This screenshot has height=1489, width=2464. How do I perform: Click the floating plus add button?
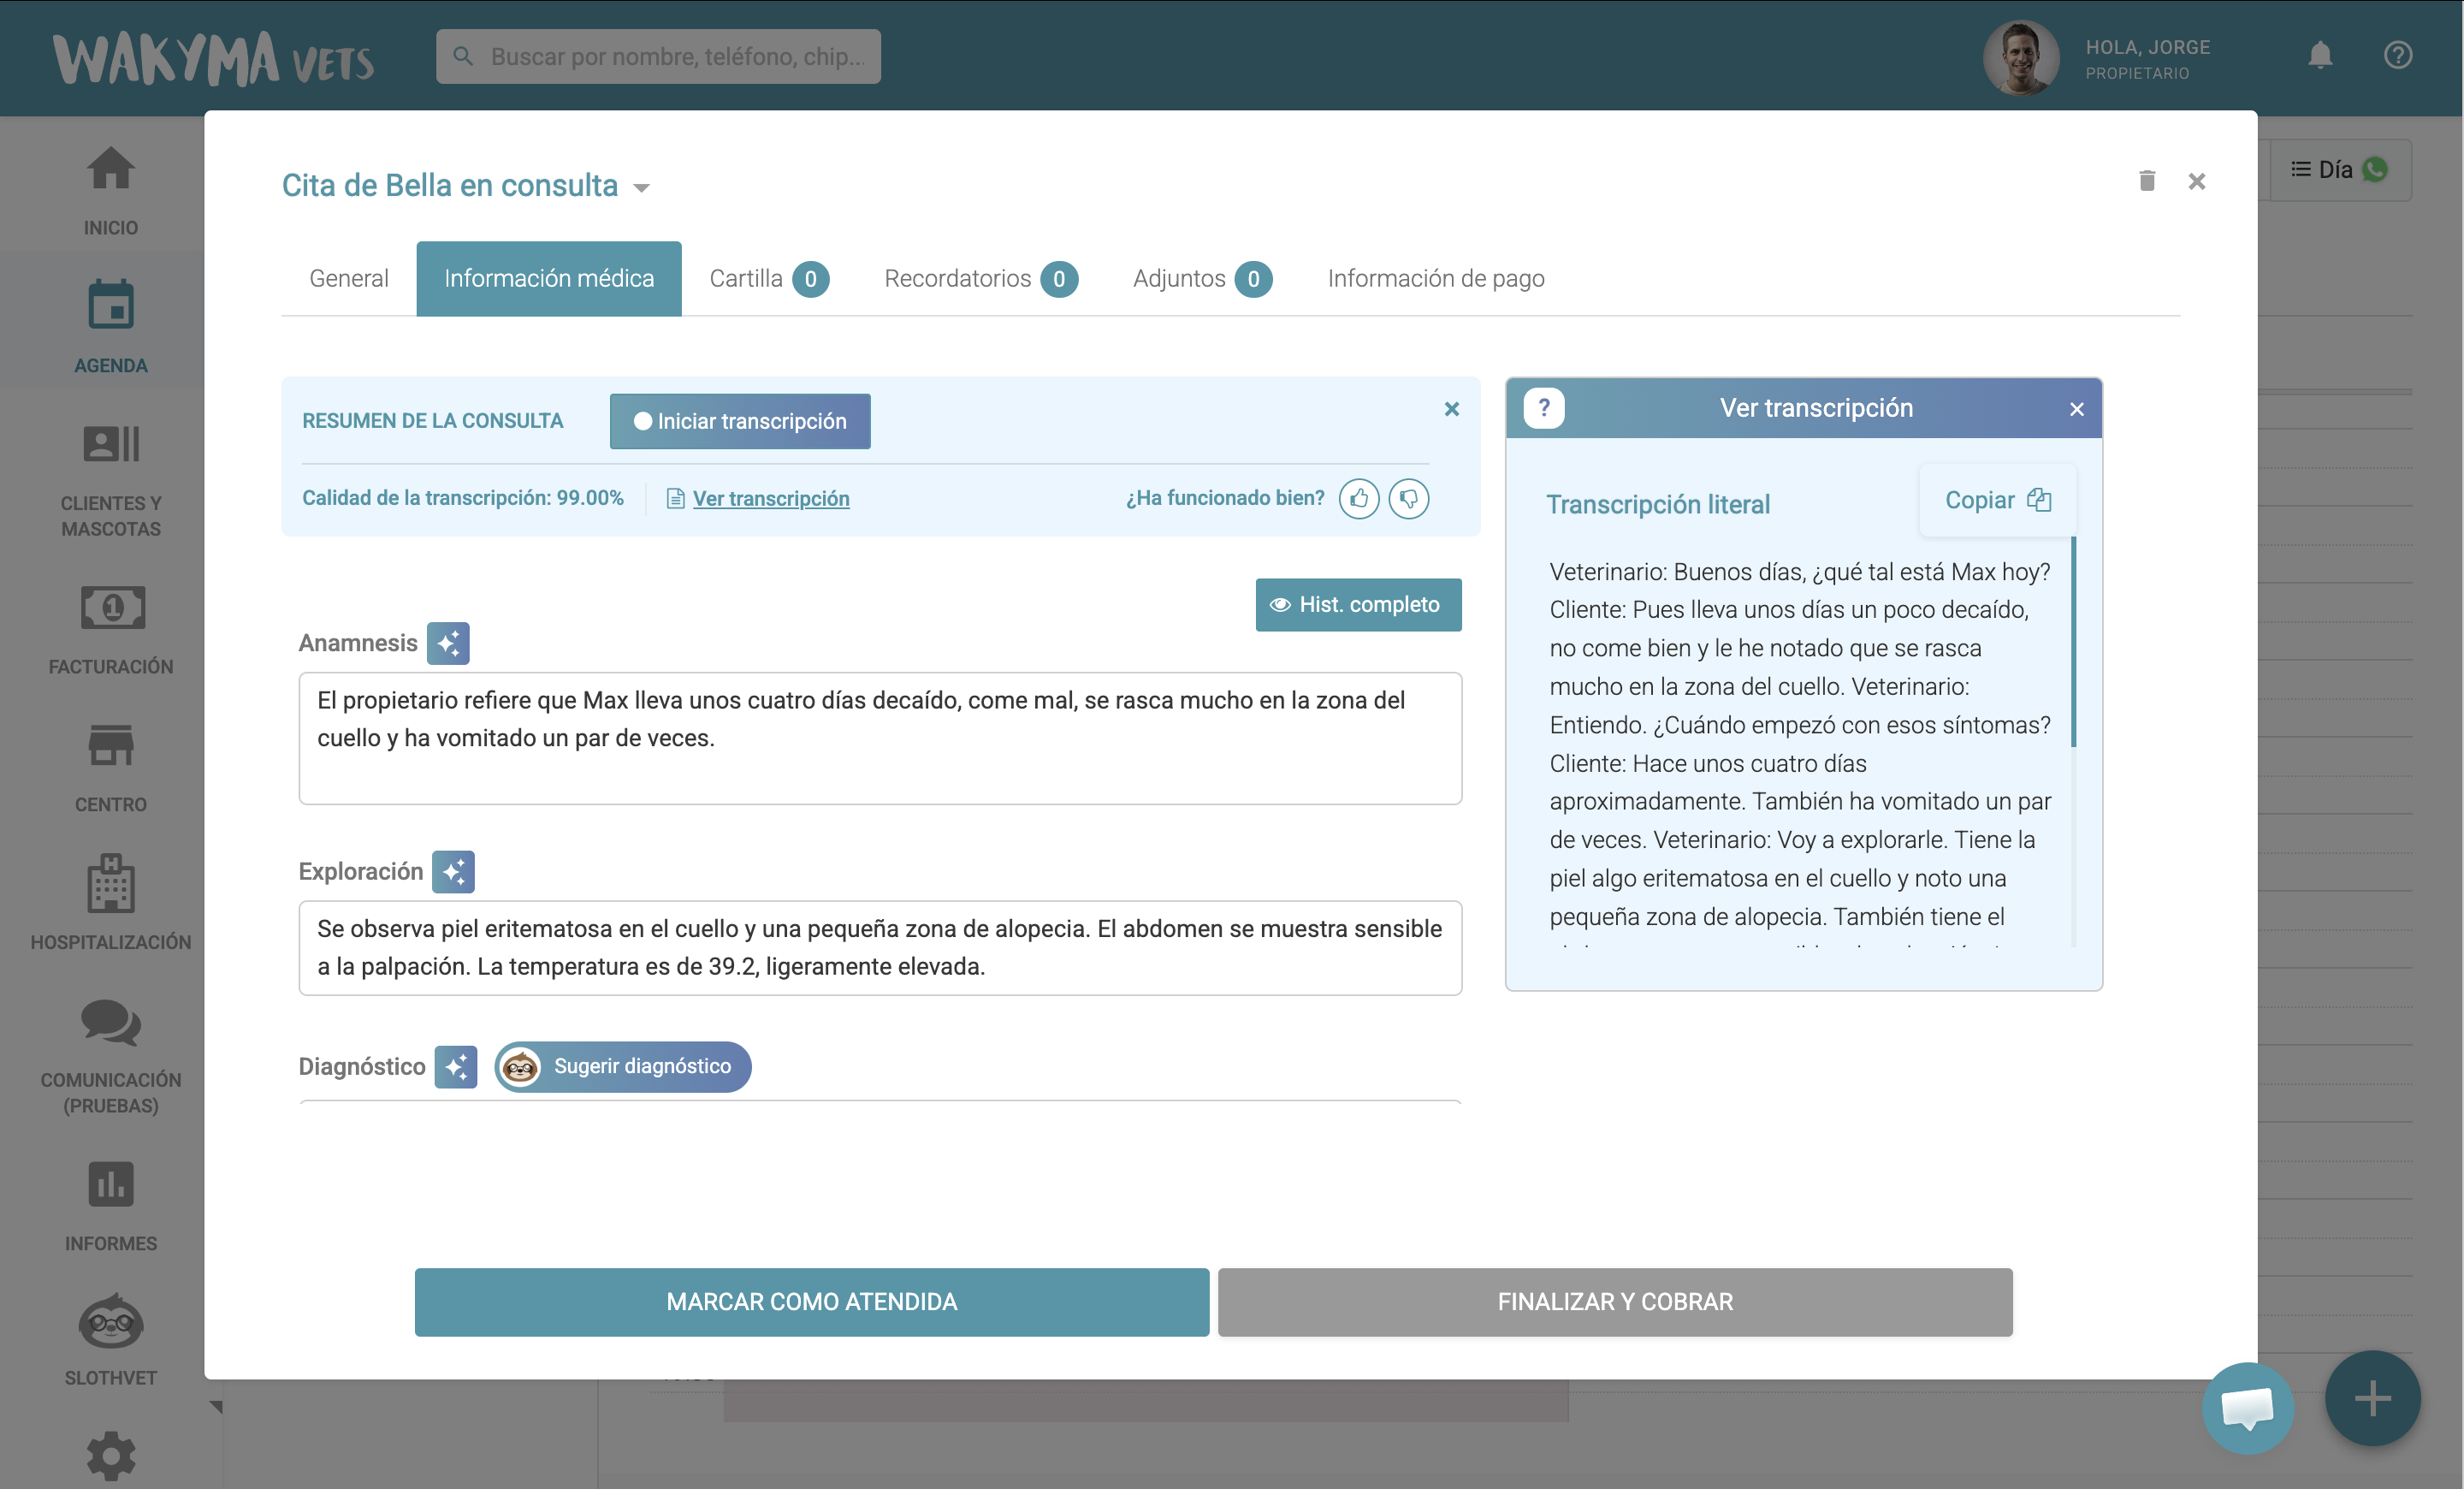click(2372, 1398)
